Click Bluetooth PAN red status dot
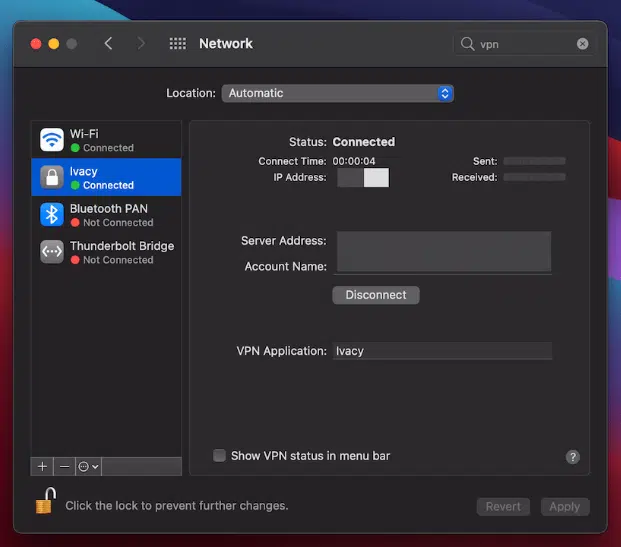 point(75,223)
